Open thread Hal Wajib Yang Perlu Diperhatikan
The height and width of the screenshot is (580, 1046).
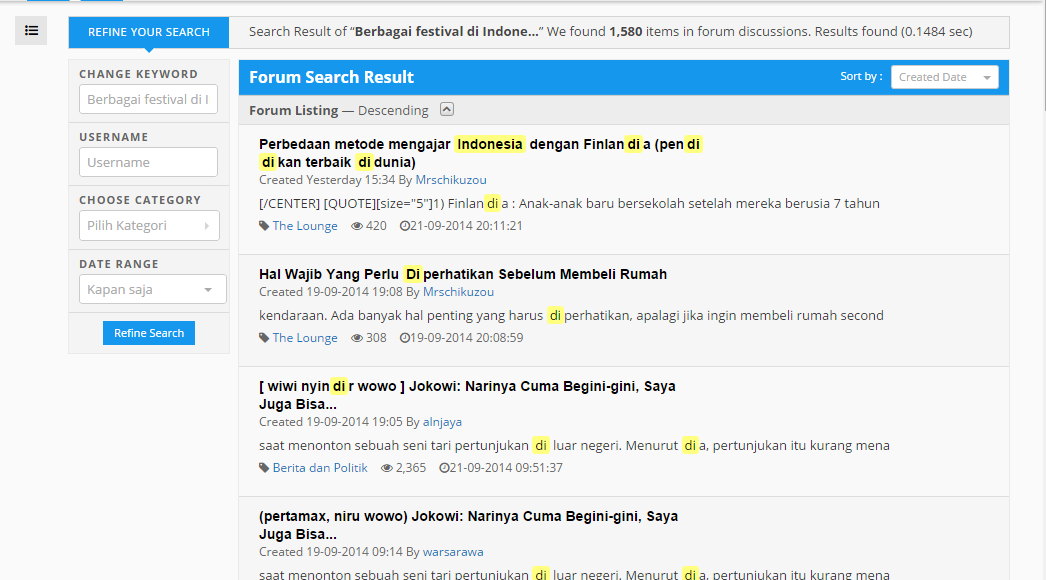463,274
